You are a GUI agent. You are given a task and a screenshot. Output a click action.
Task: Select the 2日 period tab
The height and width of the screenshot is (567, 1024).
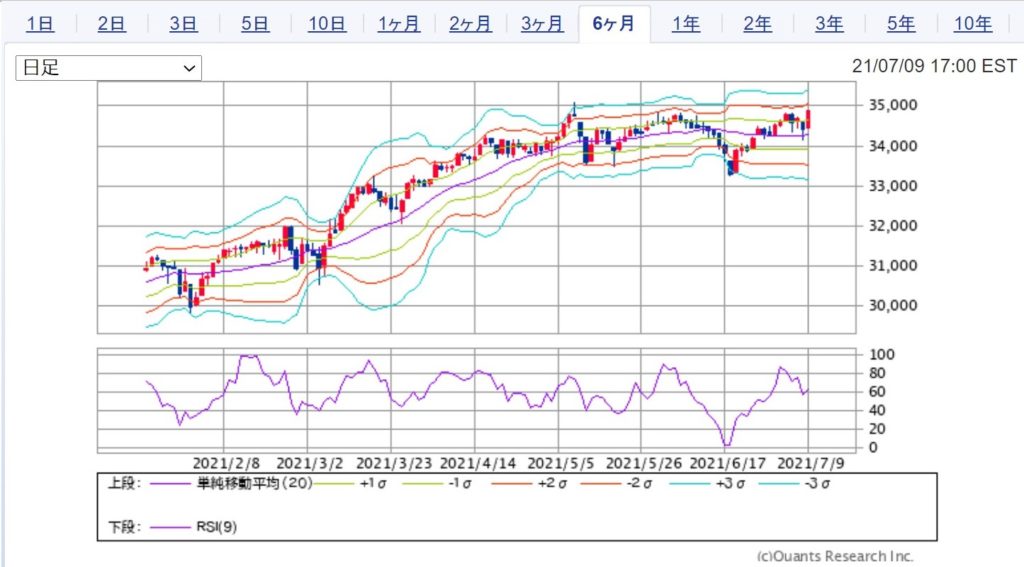click(x=112, y=24)
